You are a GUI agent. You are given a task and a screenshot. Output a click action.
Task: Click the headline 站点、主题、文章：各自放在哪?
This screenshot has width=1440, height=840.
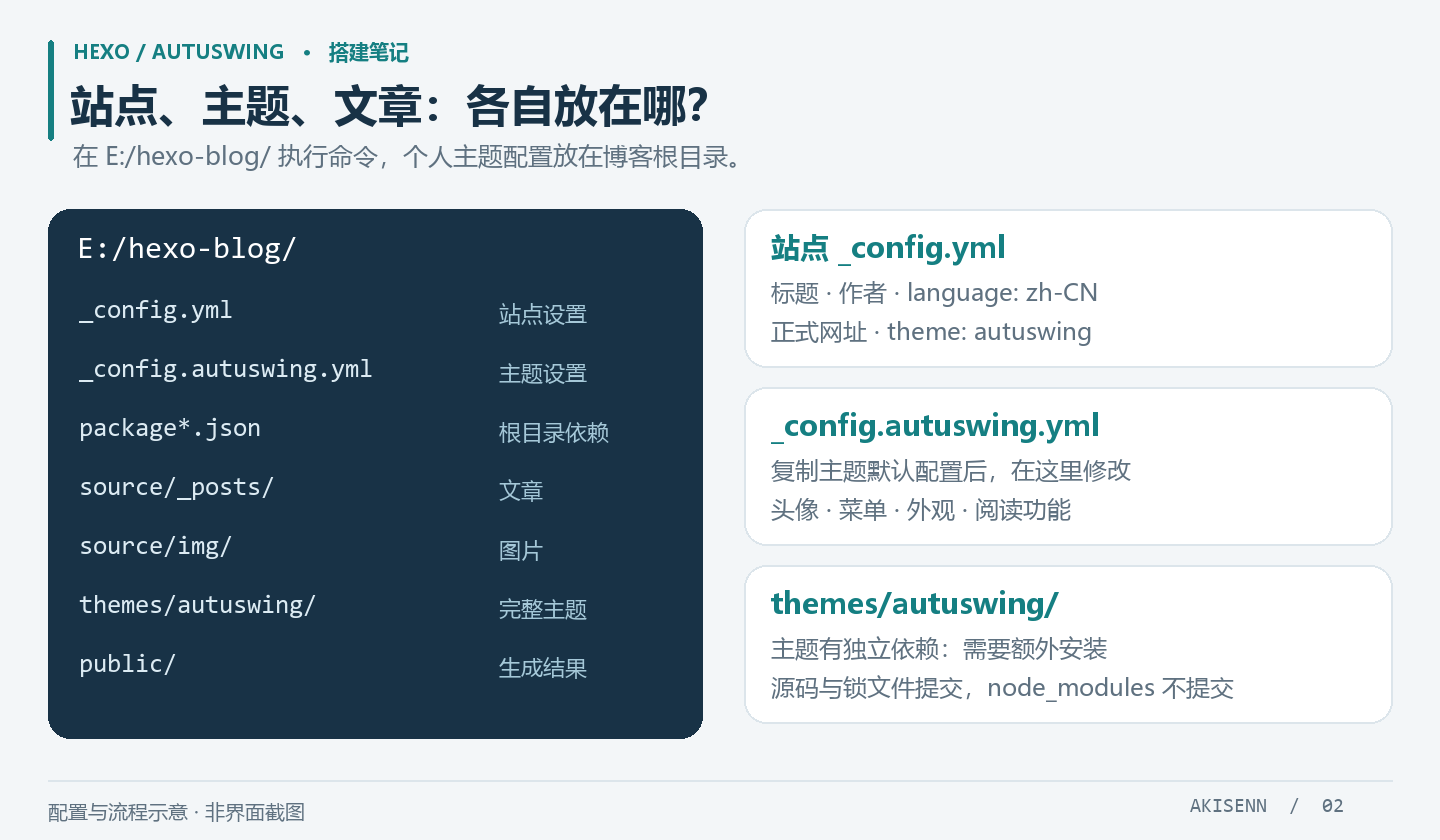click(x=389, y=107)
